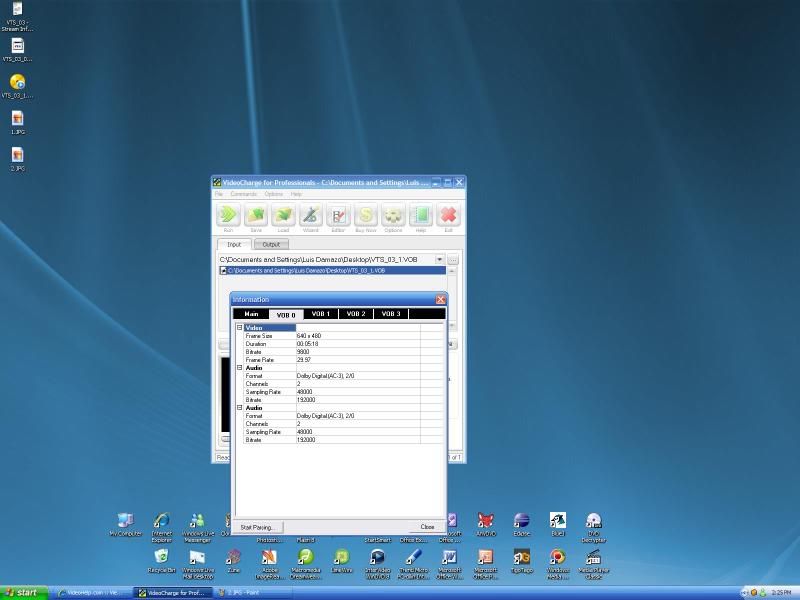Select the Media Player Classic desktop icon

tap(593, 564)
